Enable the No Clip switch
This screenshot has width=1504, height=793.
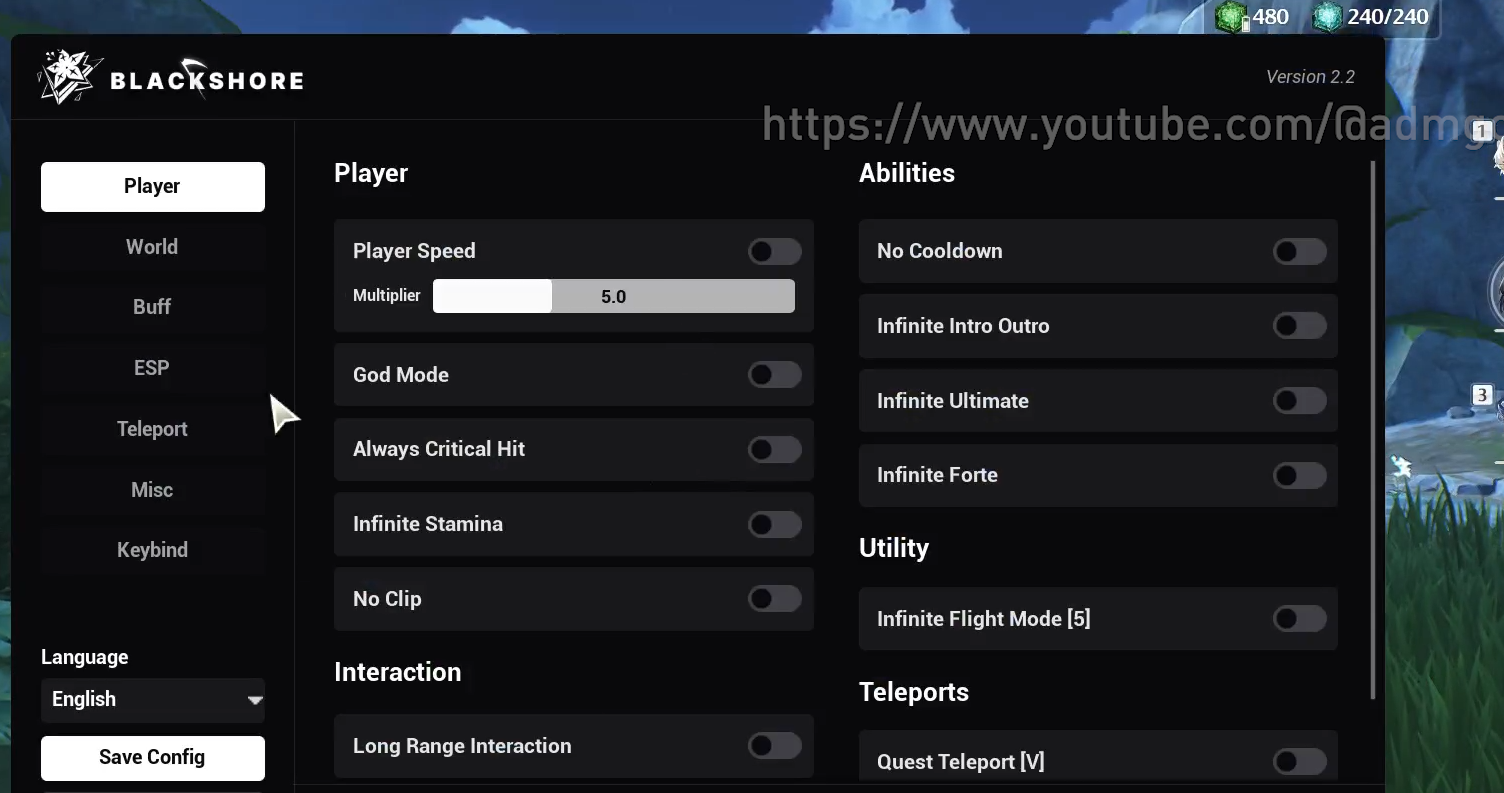[774, 599]
